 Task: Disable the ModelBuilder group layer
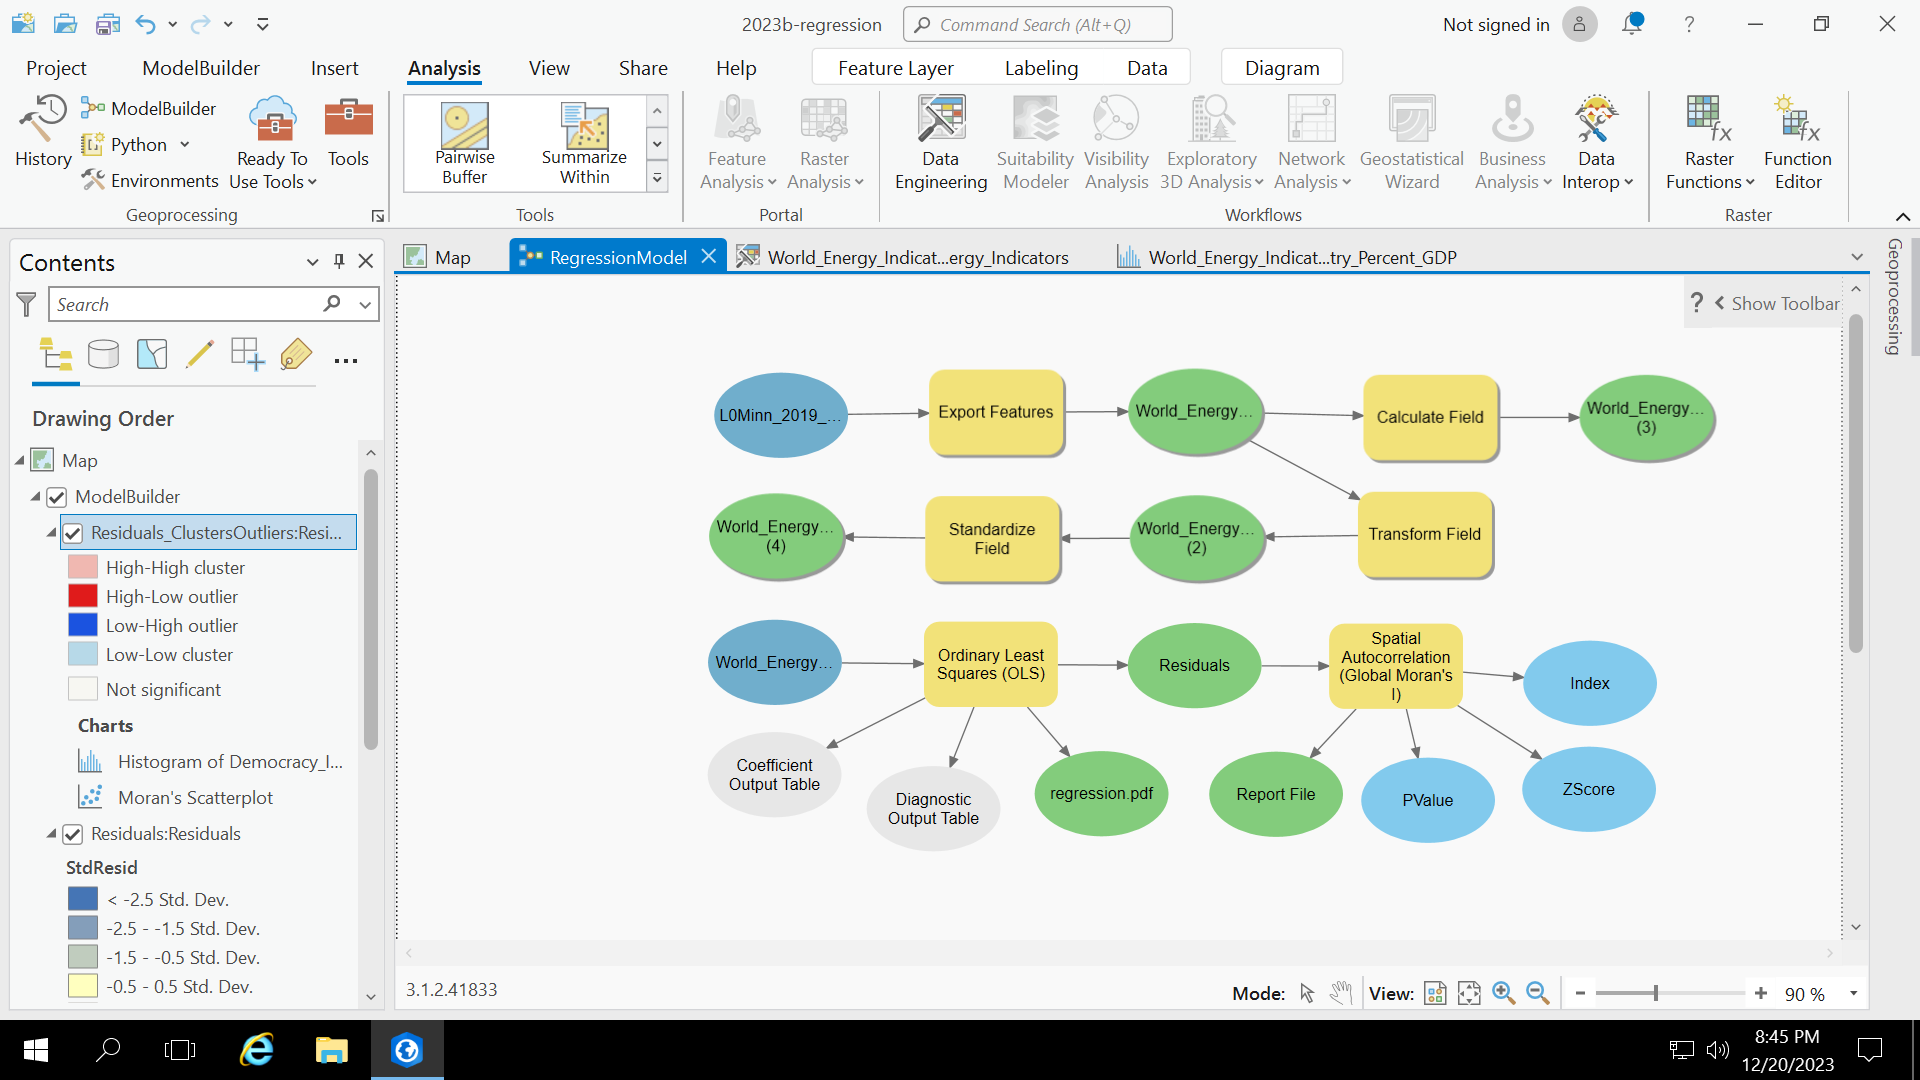(x=57, y=497)
